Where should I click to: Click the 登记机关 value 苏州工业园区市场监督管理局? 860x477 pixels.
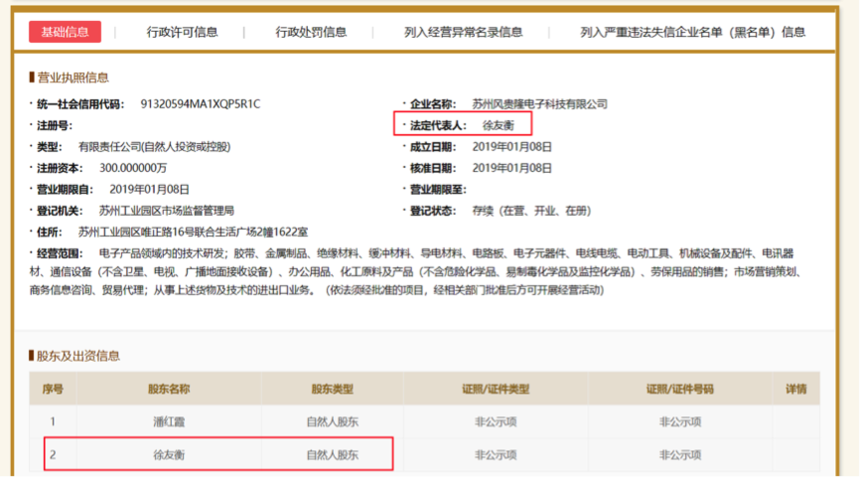click(x=166, y=211)
